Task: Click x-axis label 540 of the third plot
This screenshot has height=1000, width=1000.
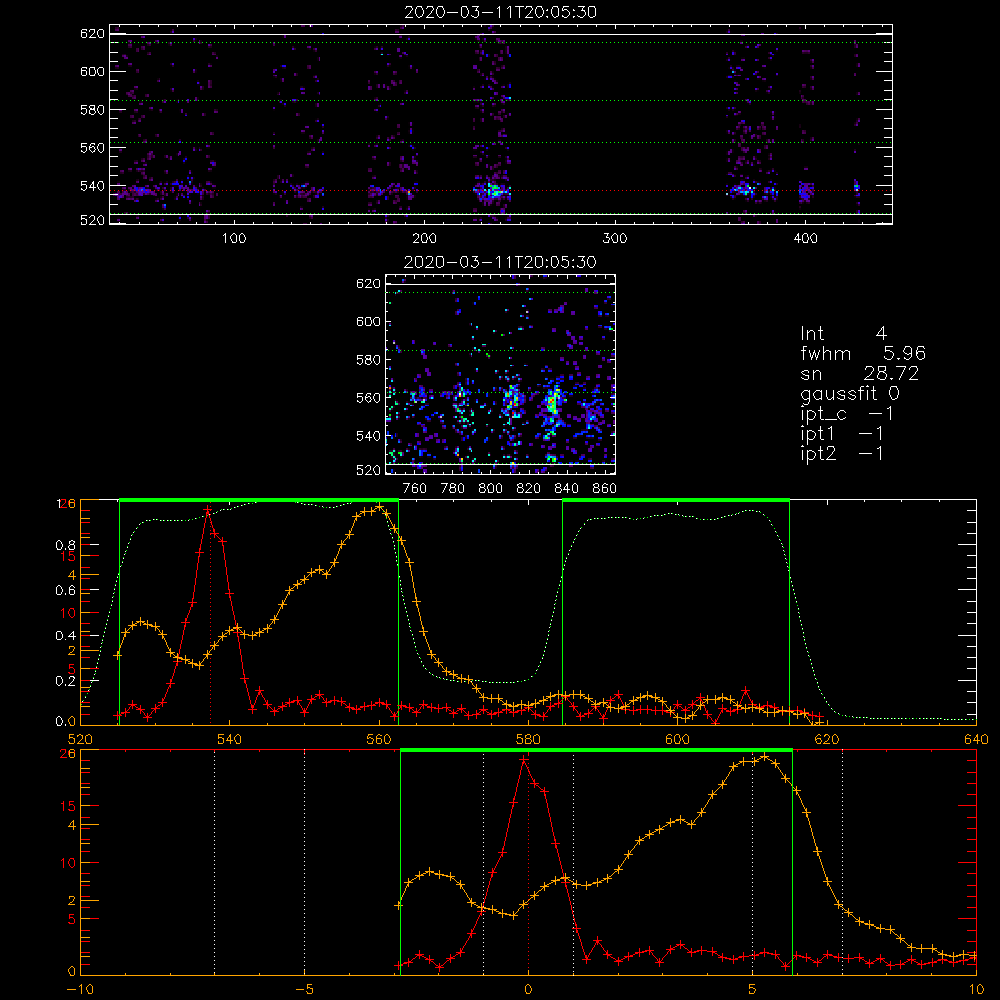Action: [230, 740]
